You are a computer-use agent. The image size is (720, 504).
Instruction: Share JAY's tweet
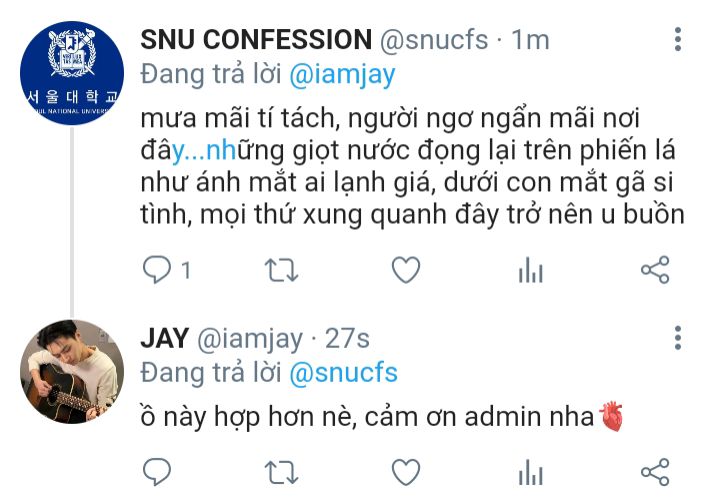coord(654,471)
